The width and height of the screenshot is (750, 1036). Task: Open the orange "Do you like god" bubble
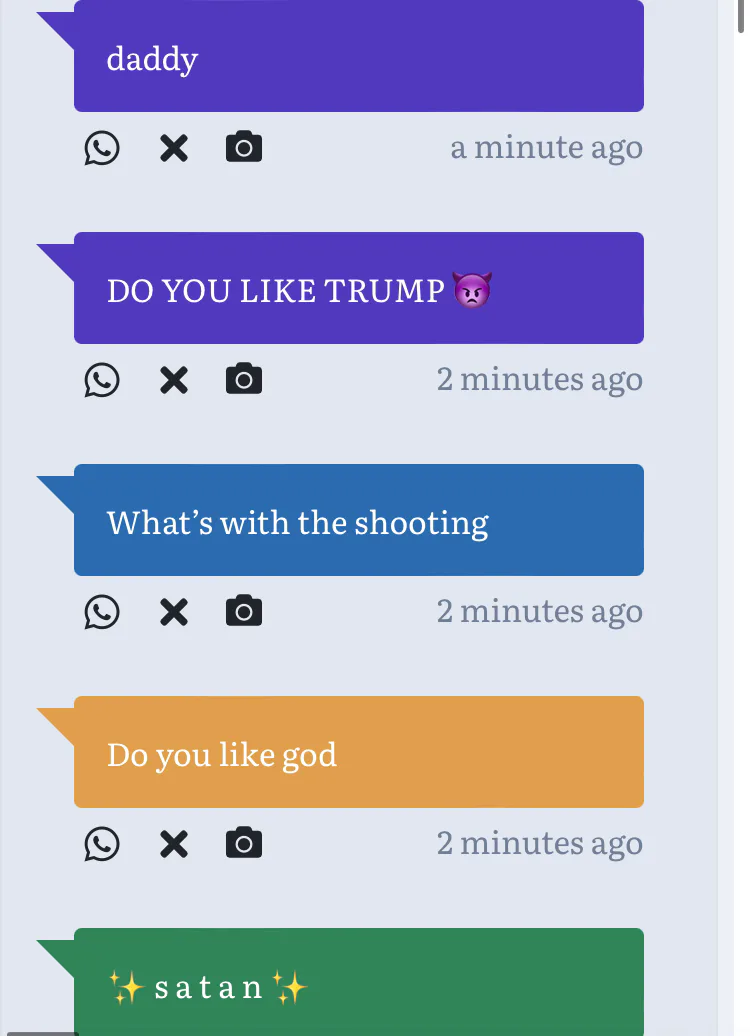coord(358,752)
